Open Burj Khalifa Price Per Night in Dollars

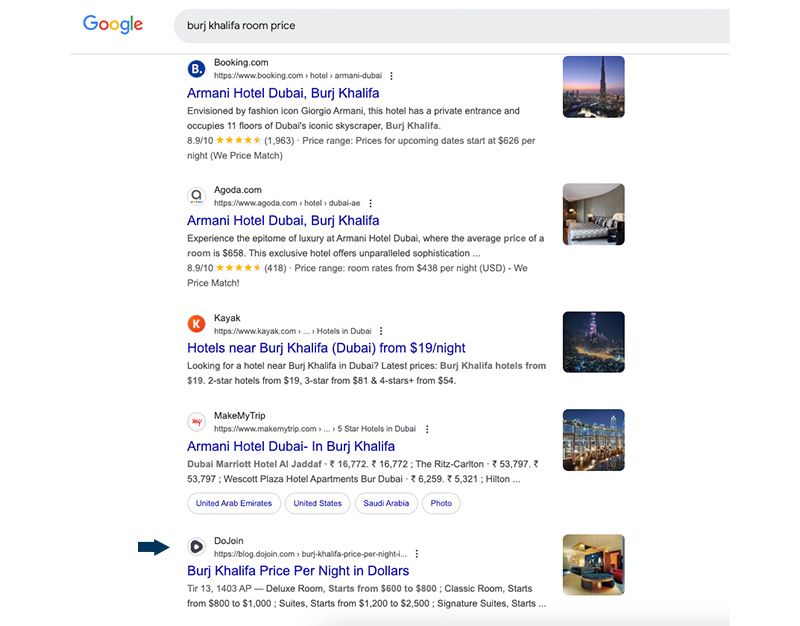coord(298,570)
